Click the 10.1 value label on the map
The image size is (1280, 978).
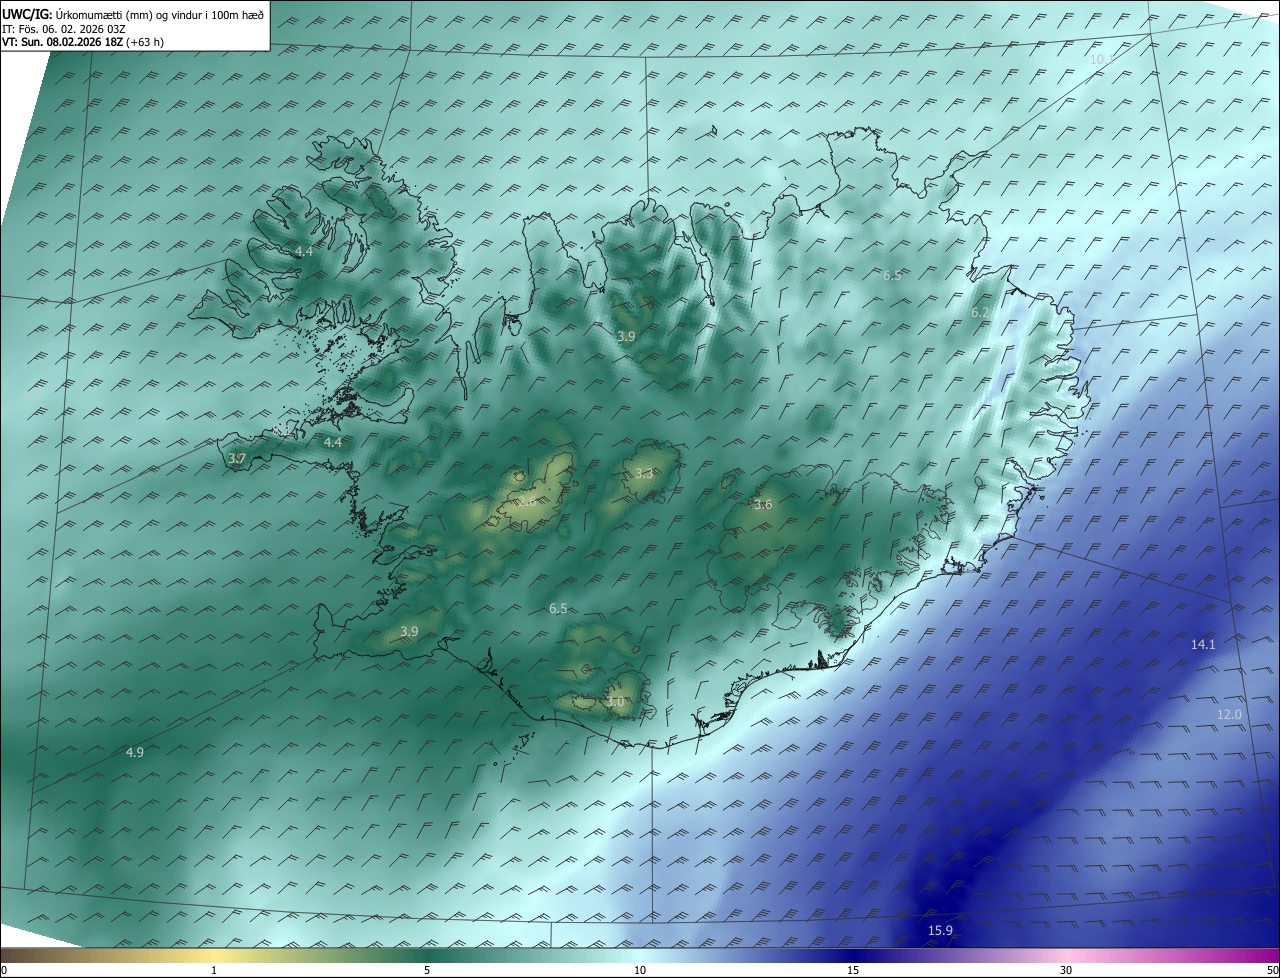1101,60
